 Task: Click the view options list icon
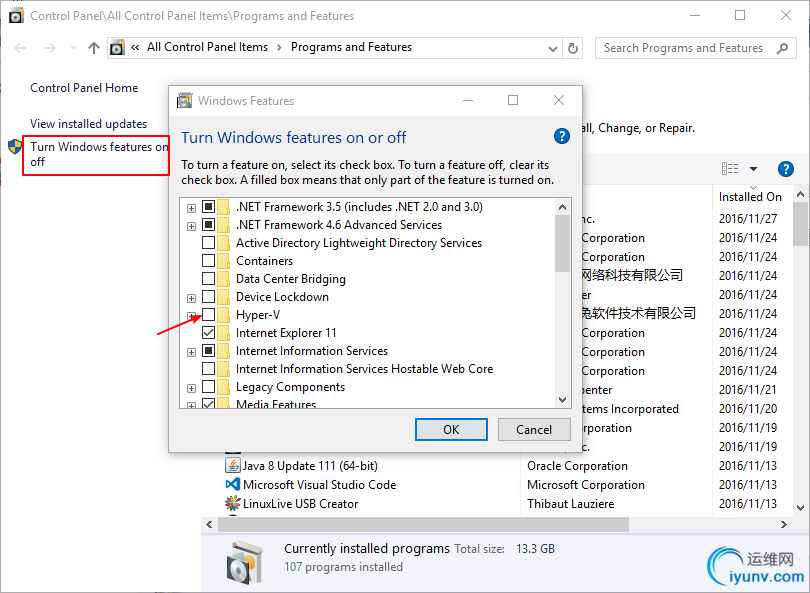tap(730, 168)
